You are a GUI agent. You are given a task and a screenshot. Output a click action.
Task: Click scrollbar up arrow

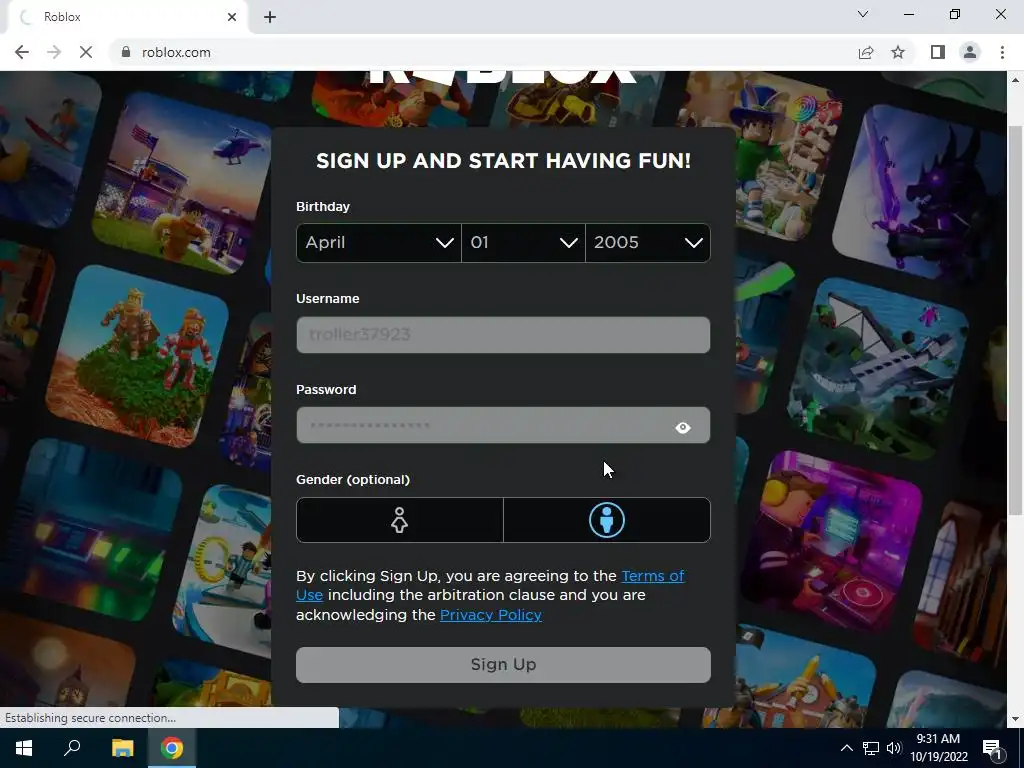[1015, 80]
